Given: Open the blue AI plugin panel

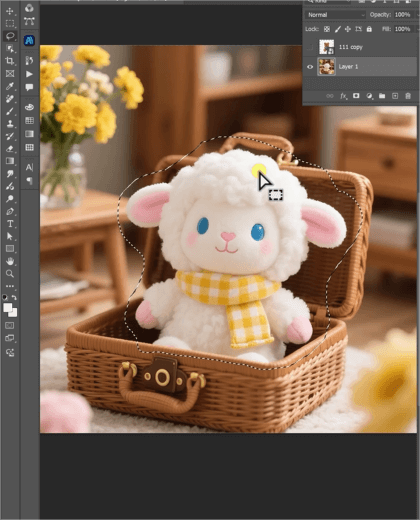Looking at the screenshot, I should tap(29, 40).
